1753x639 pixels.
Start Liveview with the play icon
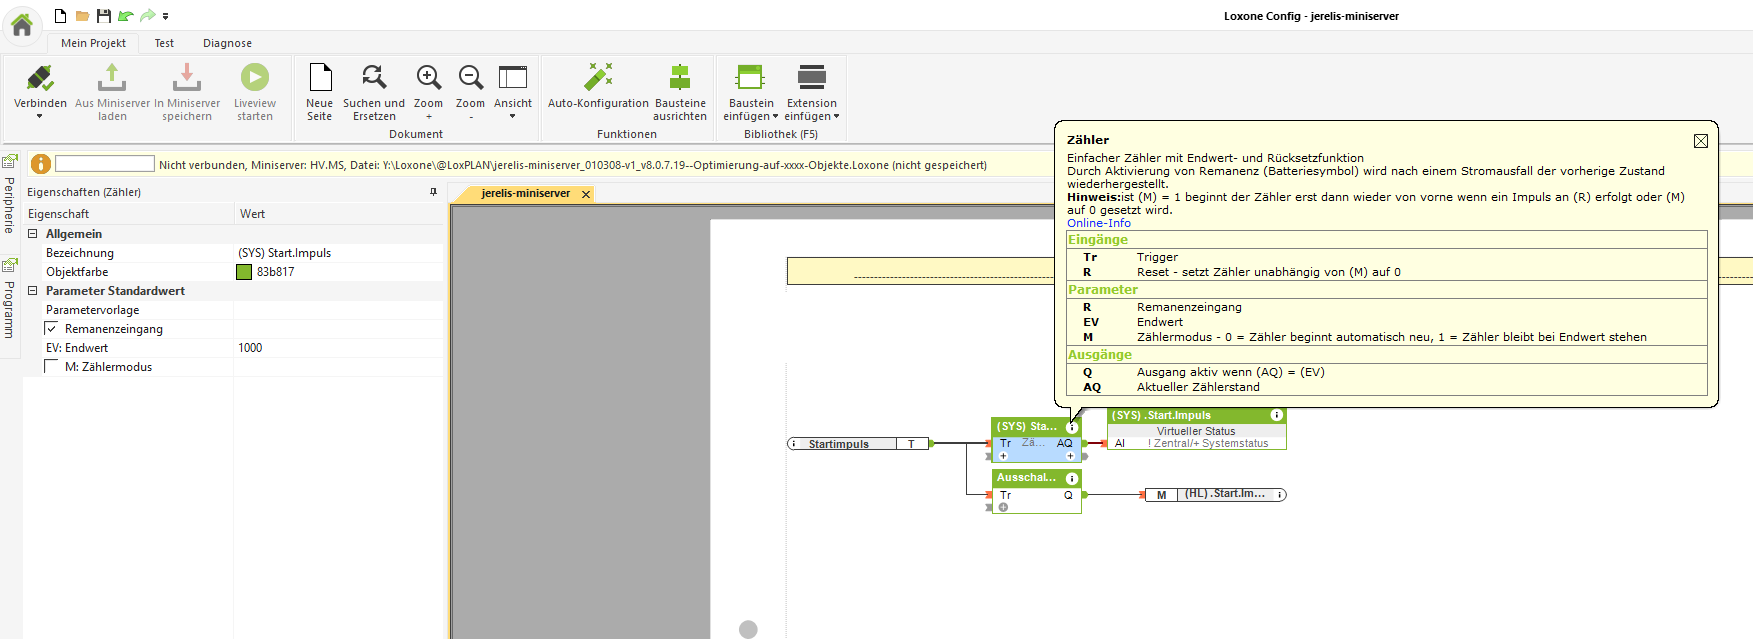(x=255, y=79)
